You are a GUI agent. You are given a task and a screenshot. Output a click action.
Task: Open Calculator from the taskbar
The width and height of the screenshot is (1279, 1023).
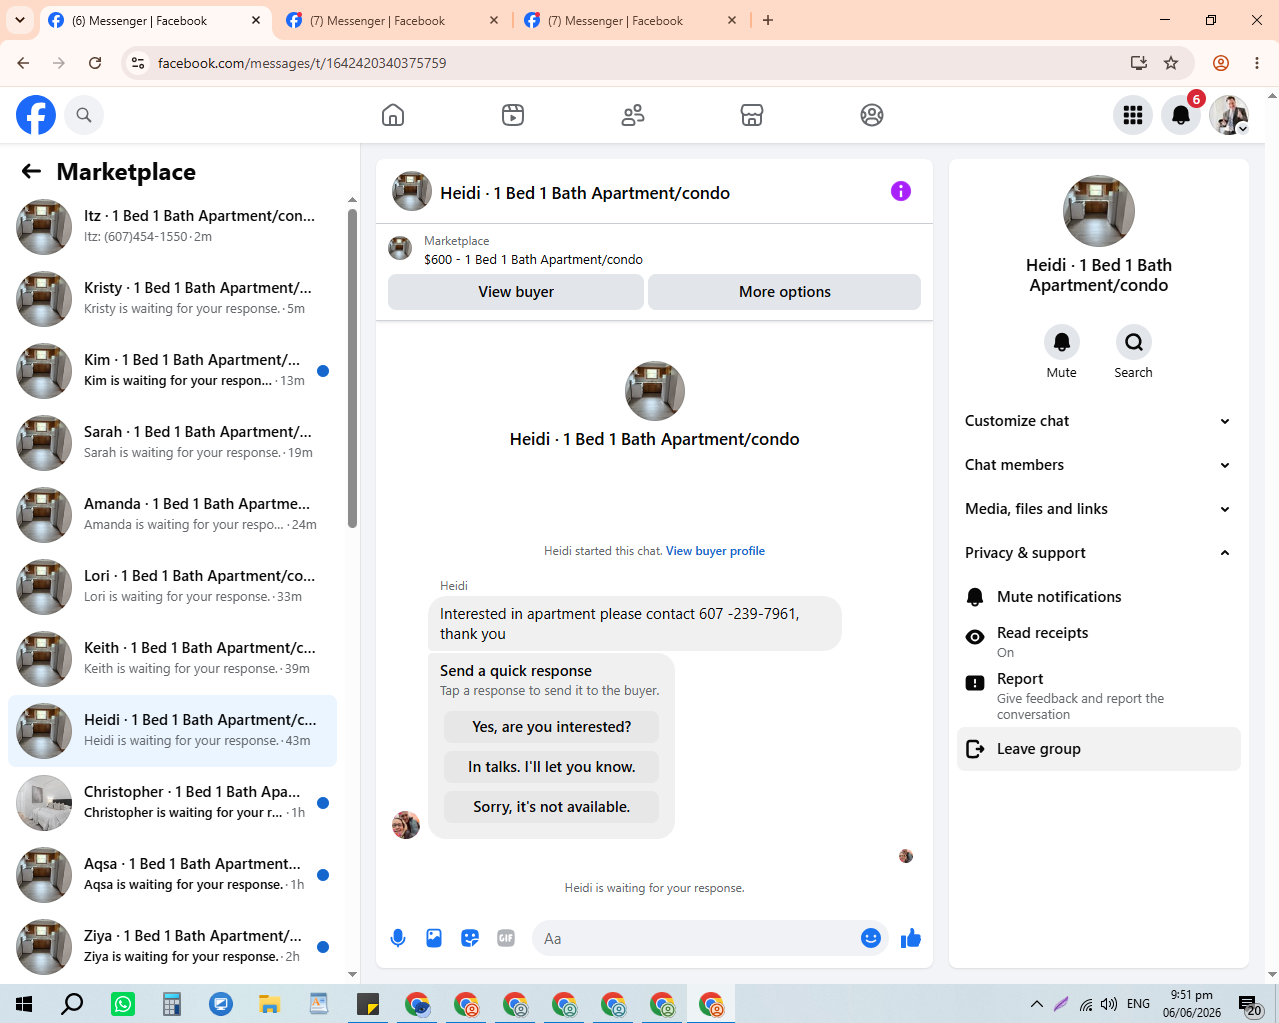coord(172,1004)
